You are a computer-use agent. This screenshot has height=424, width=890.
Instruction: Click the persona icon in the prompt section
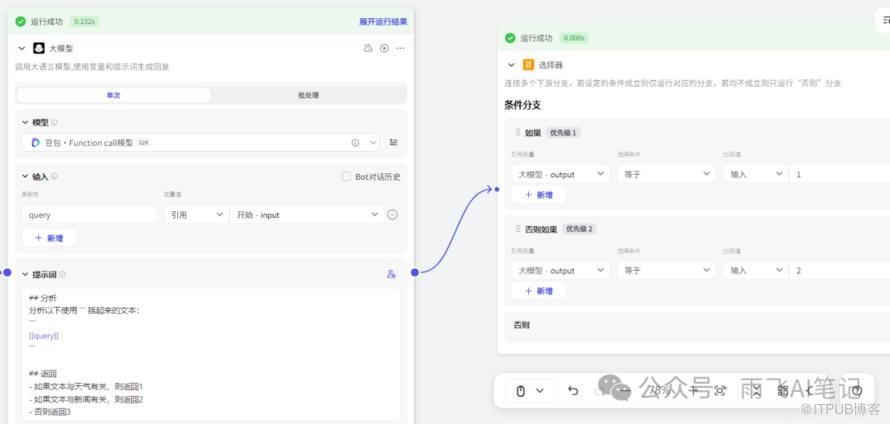tap(391, 274)
